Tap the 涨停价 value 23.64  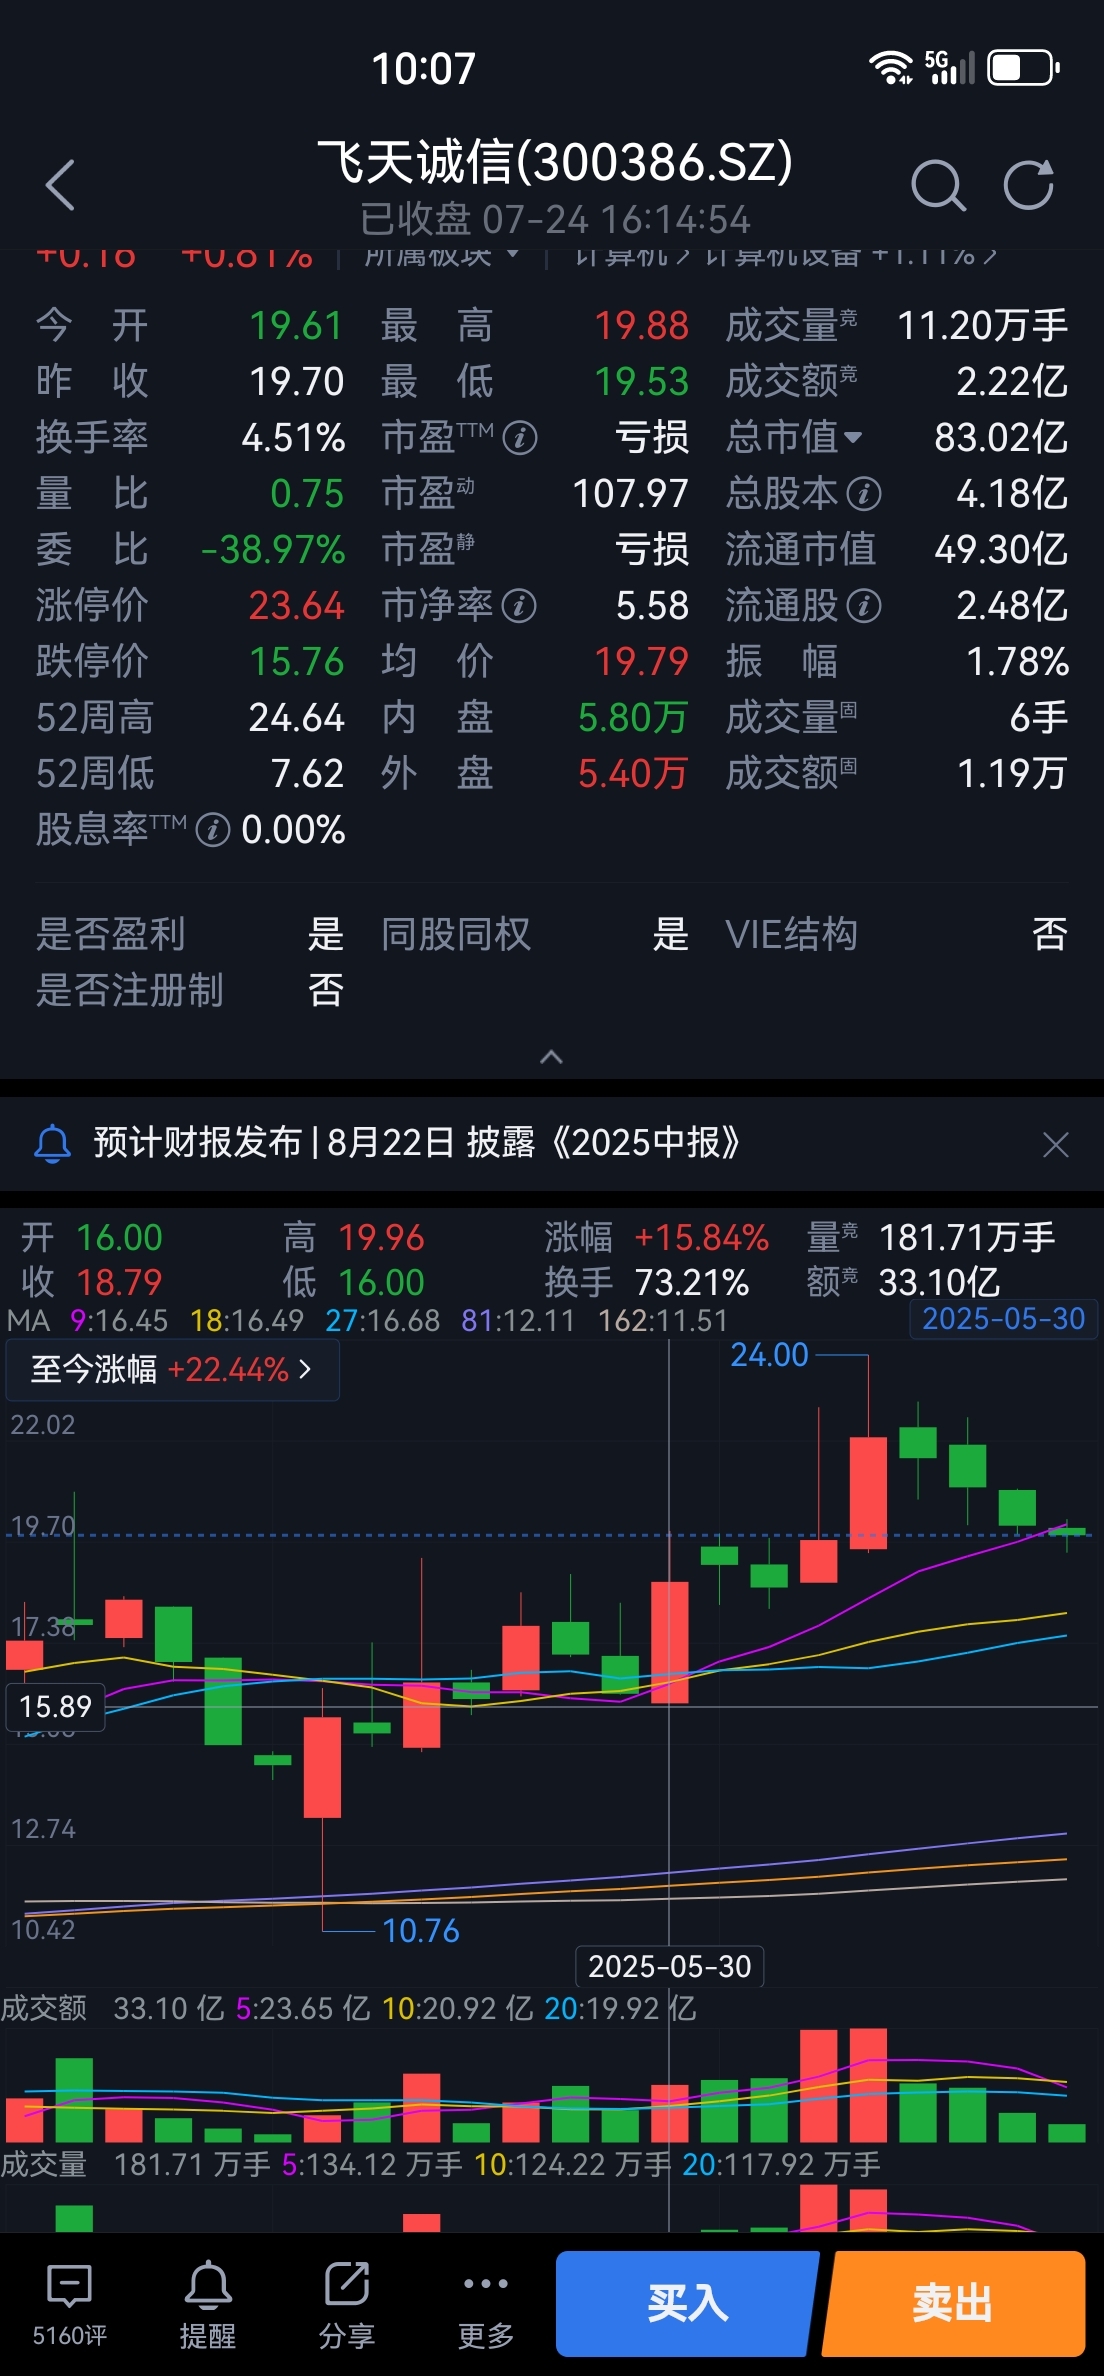point(296,606)
